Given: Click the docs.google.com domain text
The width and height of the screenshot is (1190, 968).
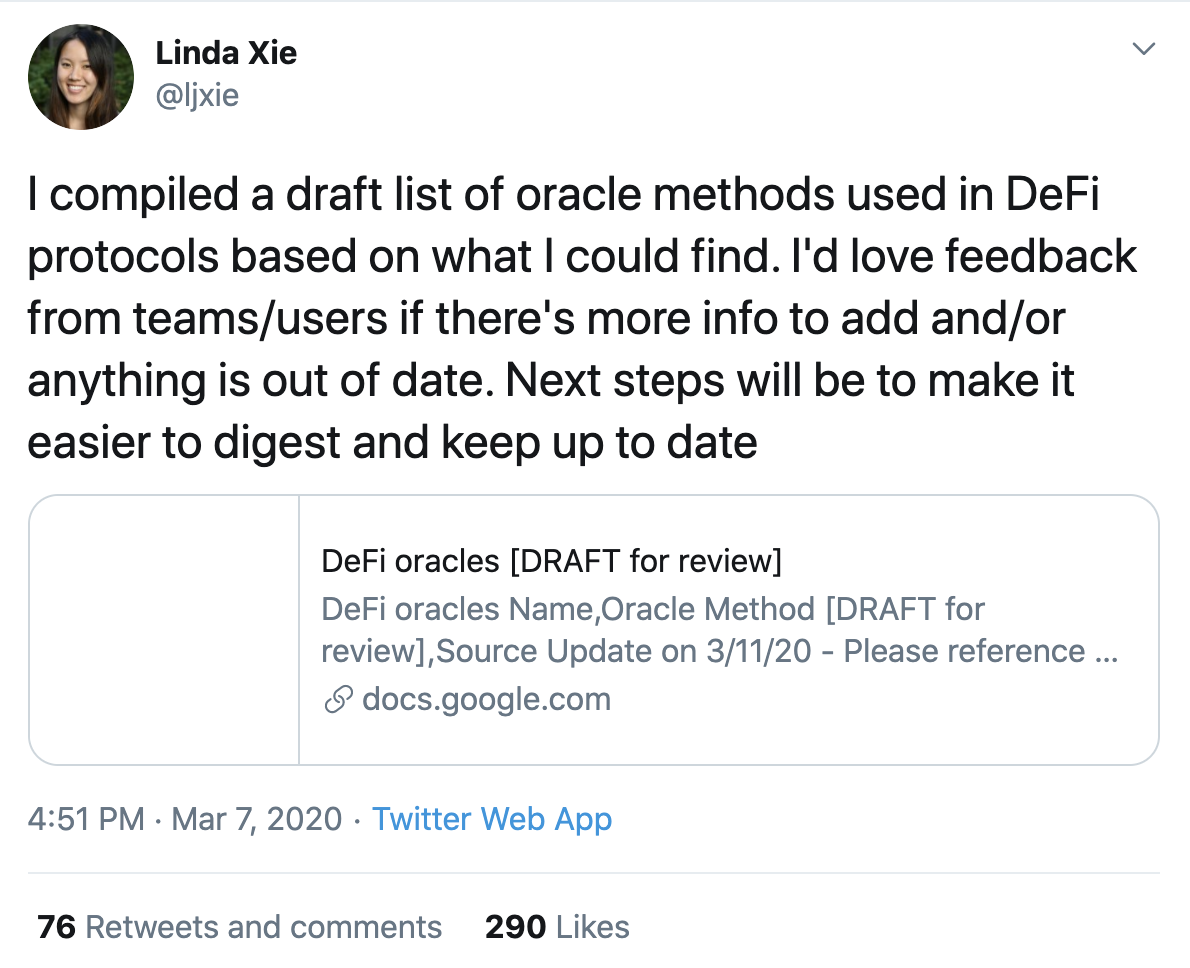Looking at the screenshot, I should tap(486, 699).
